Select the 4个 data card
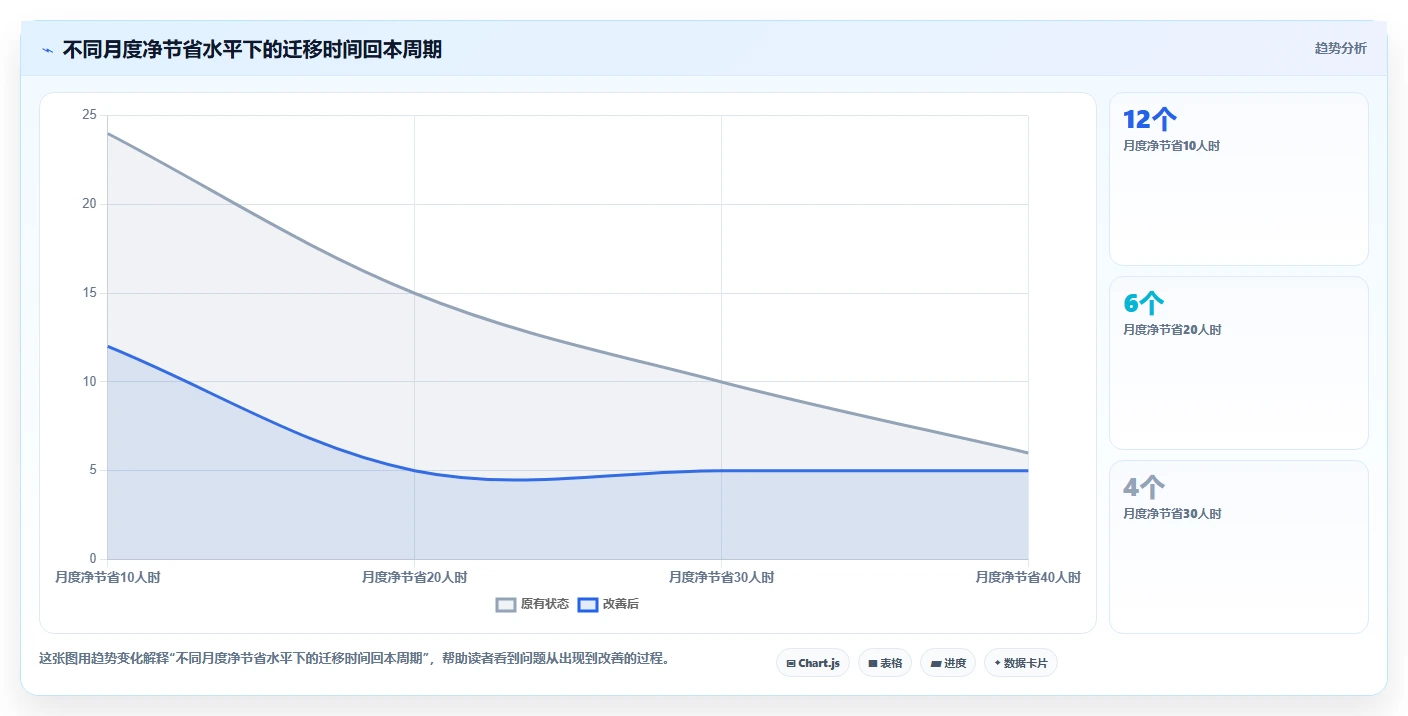This screenshot has width=1408, height=716. pyautogui.click(x=1239, y=547)
